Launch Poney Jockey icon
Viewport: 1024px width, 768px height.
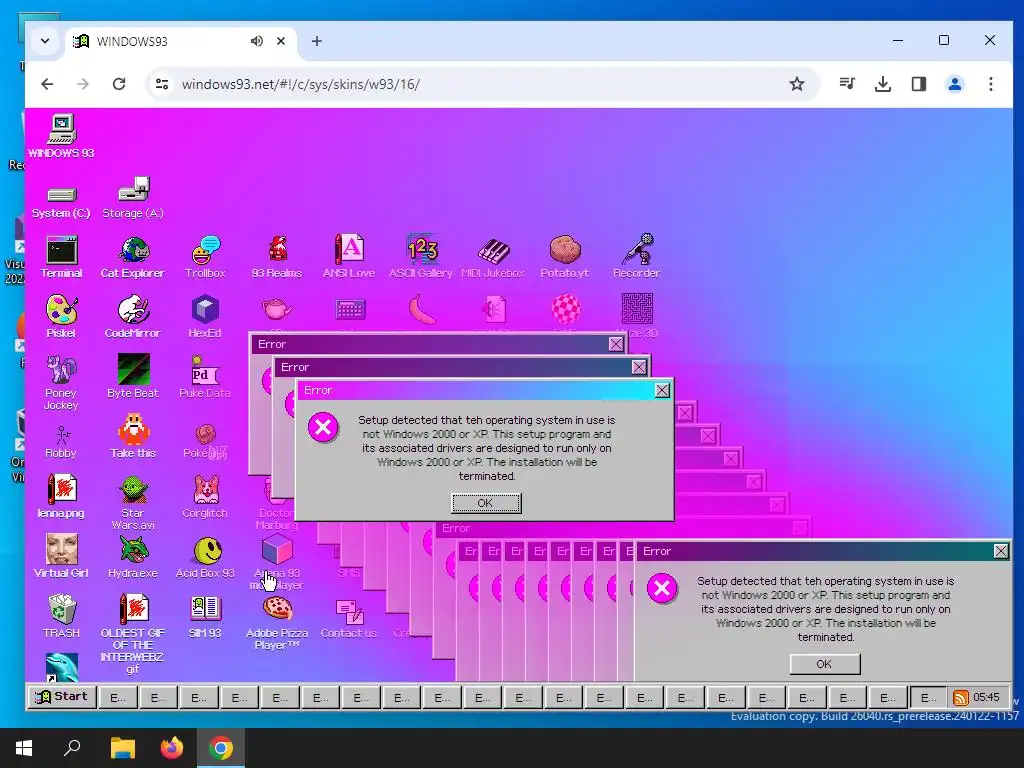(61, 383)
